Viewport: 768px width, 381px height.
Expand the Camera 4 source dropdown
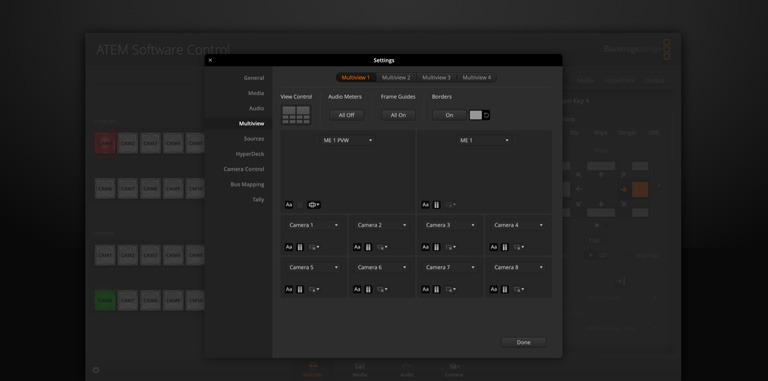(x=518, y=225)
